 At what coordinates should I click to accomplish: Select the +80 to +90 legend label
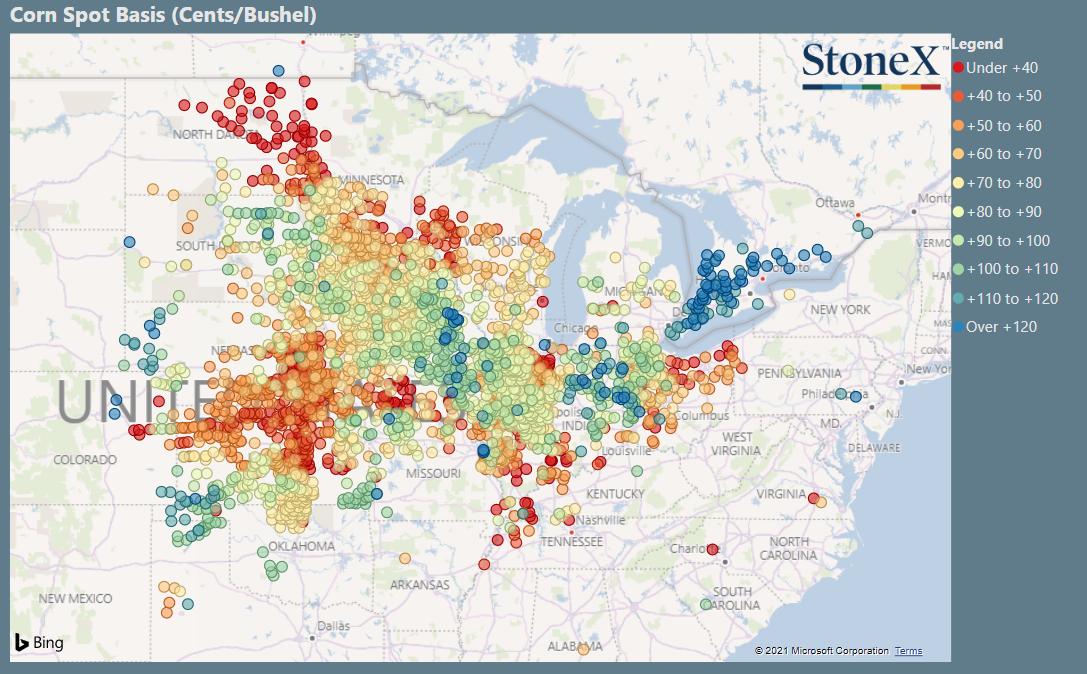click(1004, 211)
